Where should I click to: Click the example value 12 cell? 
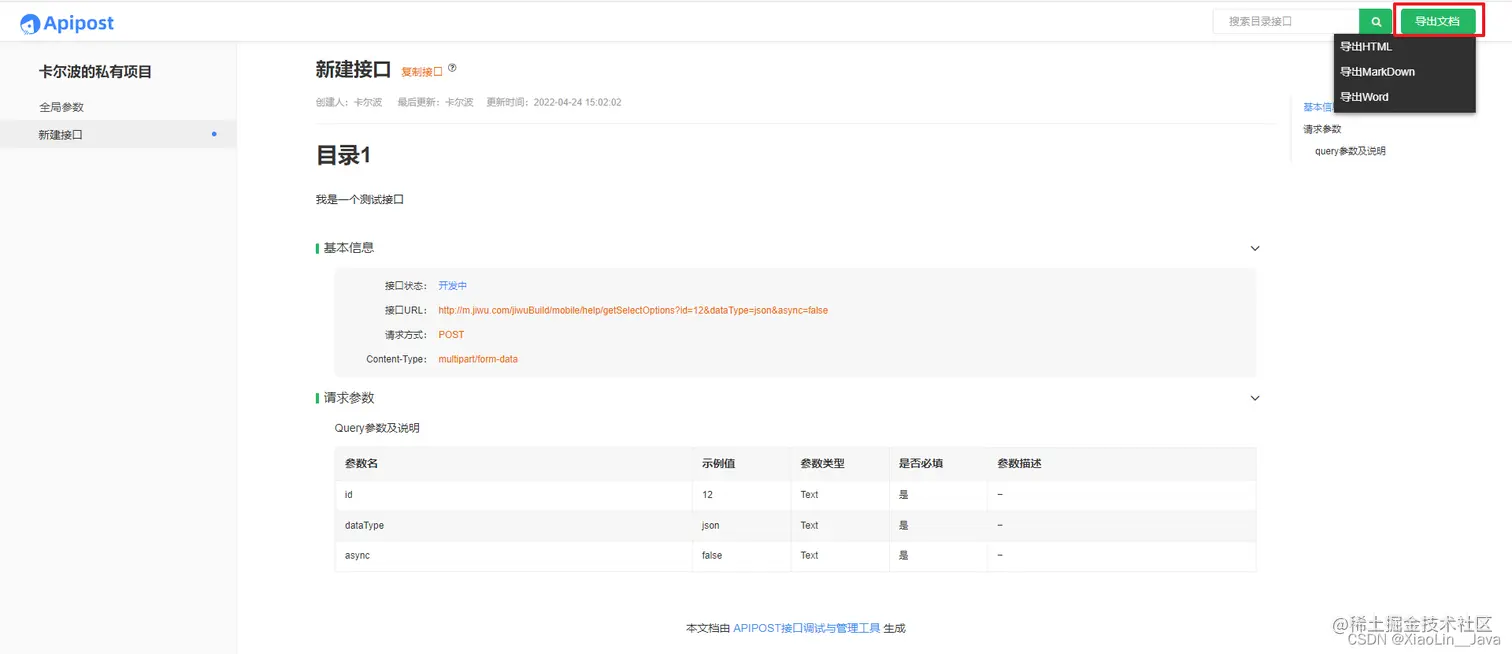[741, 495]
